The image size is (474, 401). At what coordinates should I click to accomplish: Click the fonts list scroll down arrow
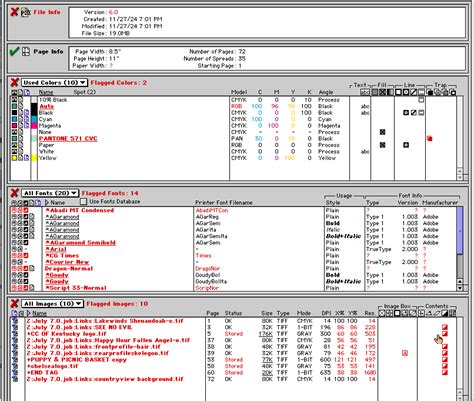460,288
